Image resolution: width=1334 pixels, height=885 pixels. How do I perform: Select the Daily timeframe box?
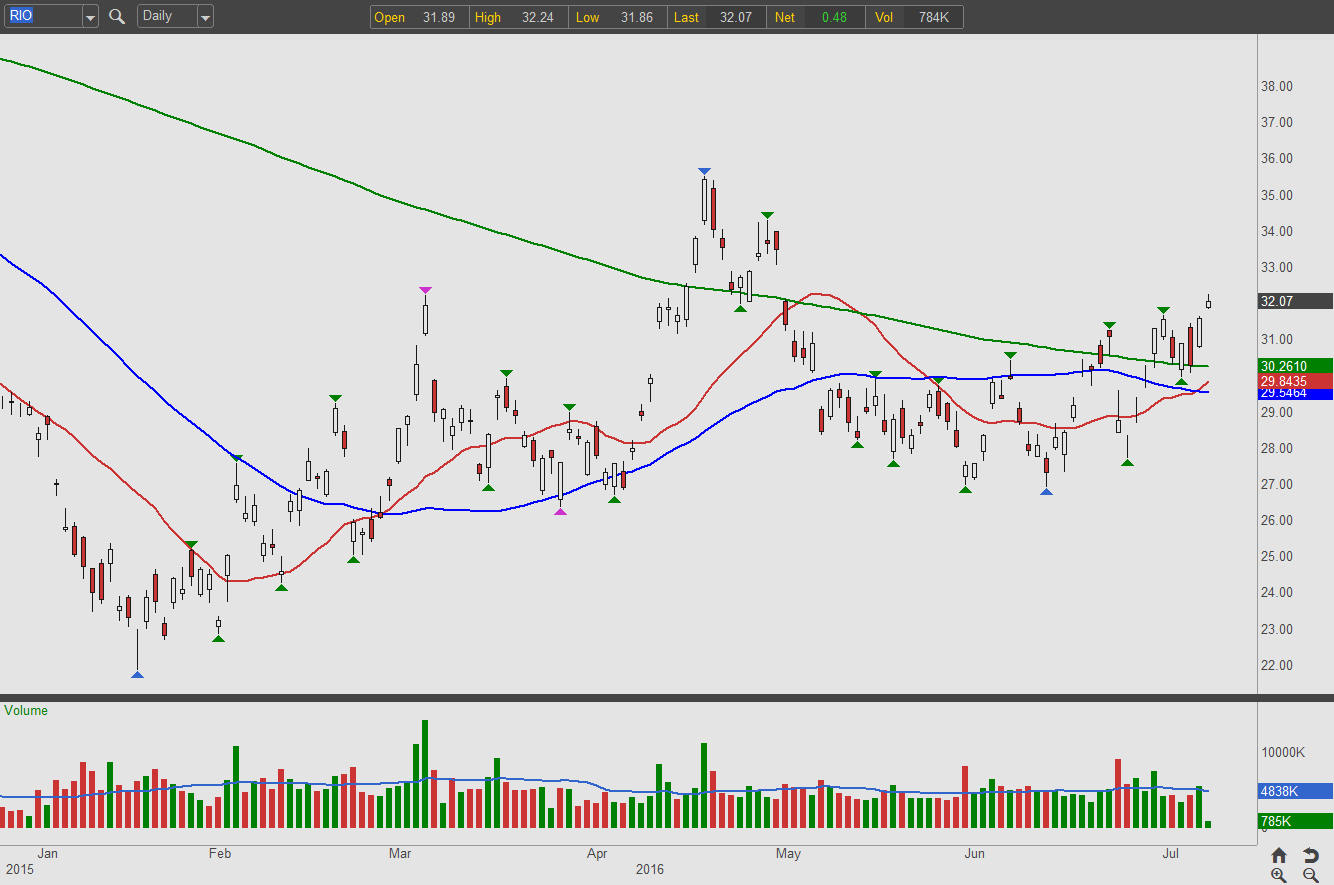[167, 17]
